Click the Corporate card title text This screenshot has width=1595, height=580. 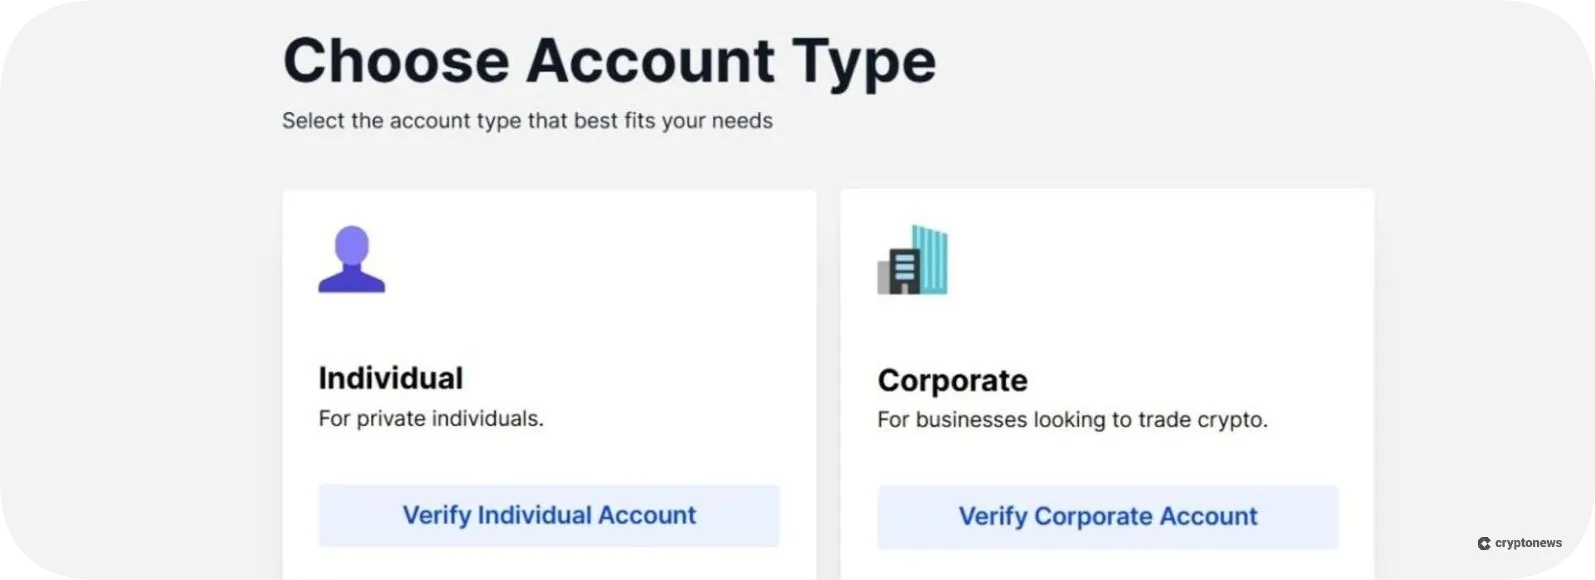click(x=952, y=380)
